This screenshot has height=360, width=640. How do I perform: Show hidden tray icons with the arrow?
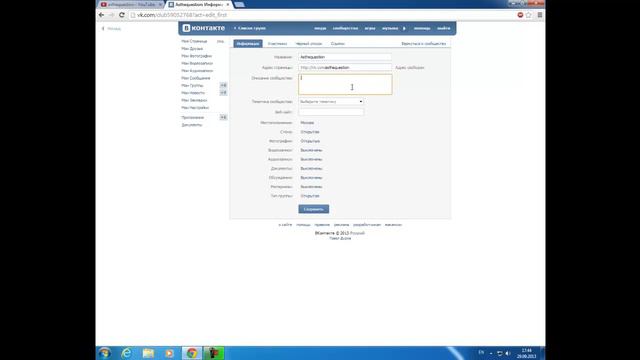click(x=491, y=353)
